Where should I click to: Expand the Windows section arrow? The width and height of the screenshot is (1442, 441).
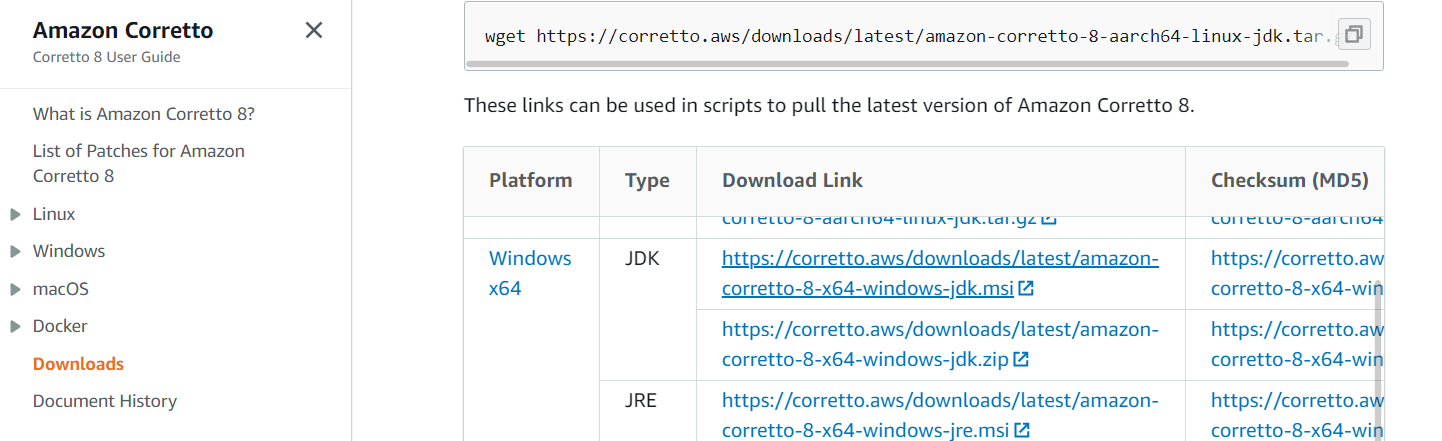tap(15, 251)
